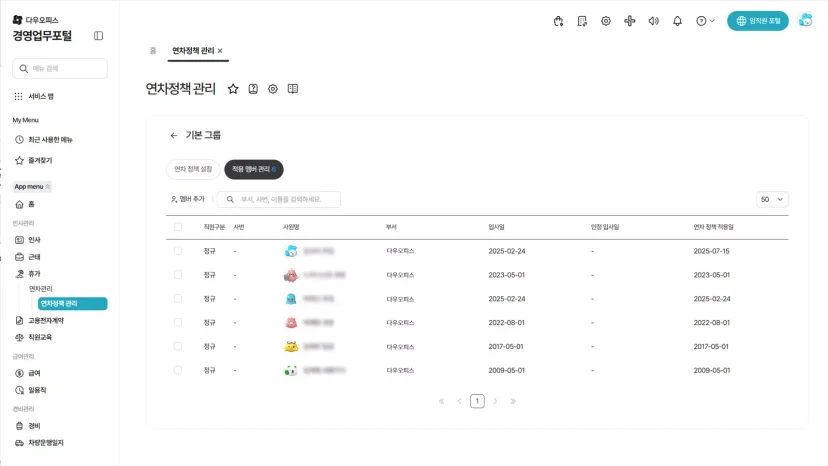Open the 직원교육 menu
This screenshot has width=828, height=466.
pyautogui.click(x=34, y=337)
